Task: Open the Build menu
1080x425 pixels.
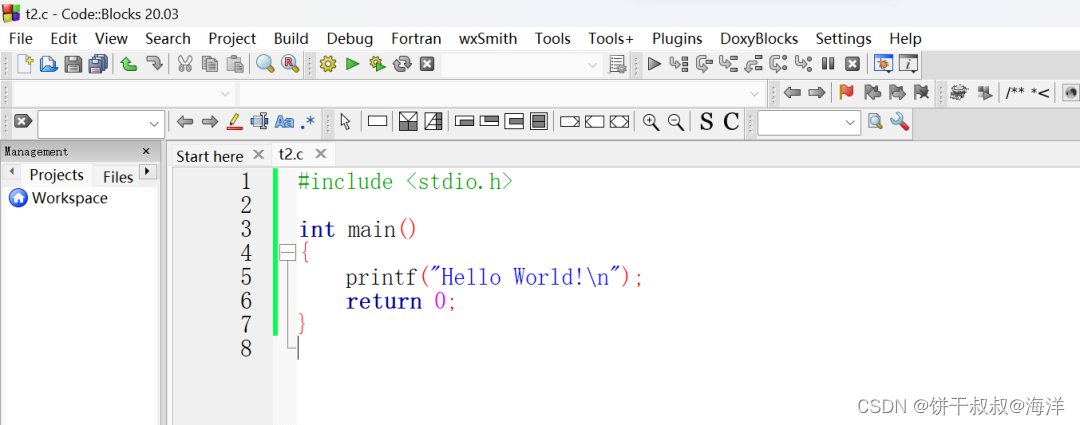Action: point(291,39)
